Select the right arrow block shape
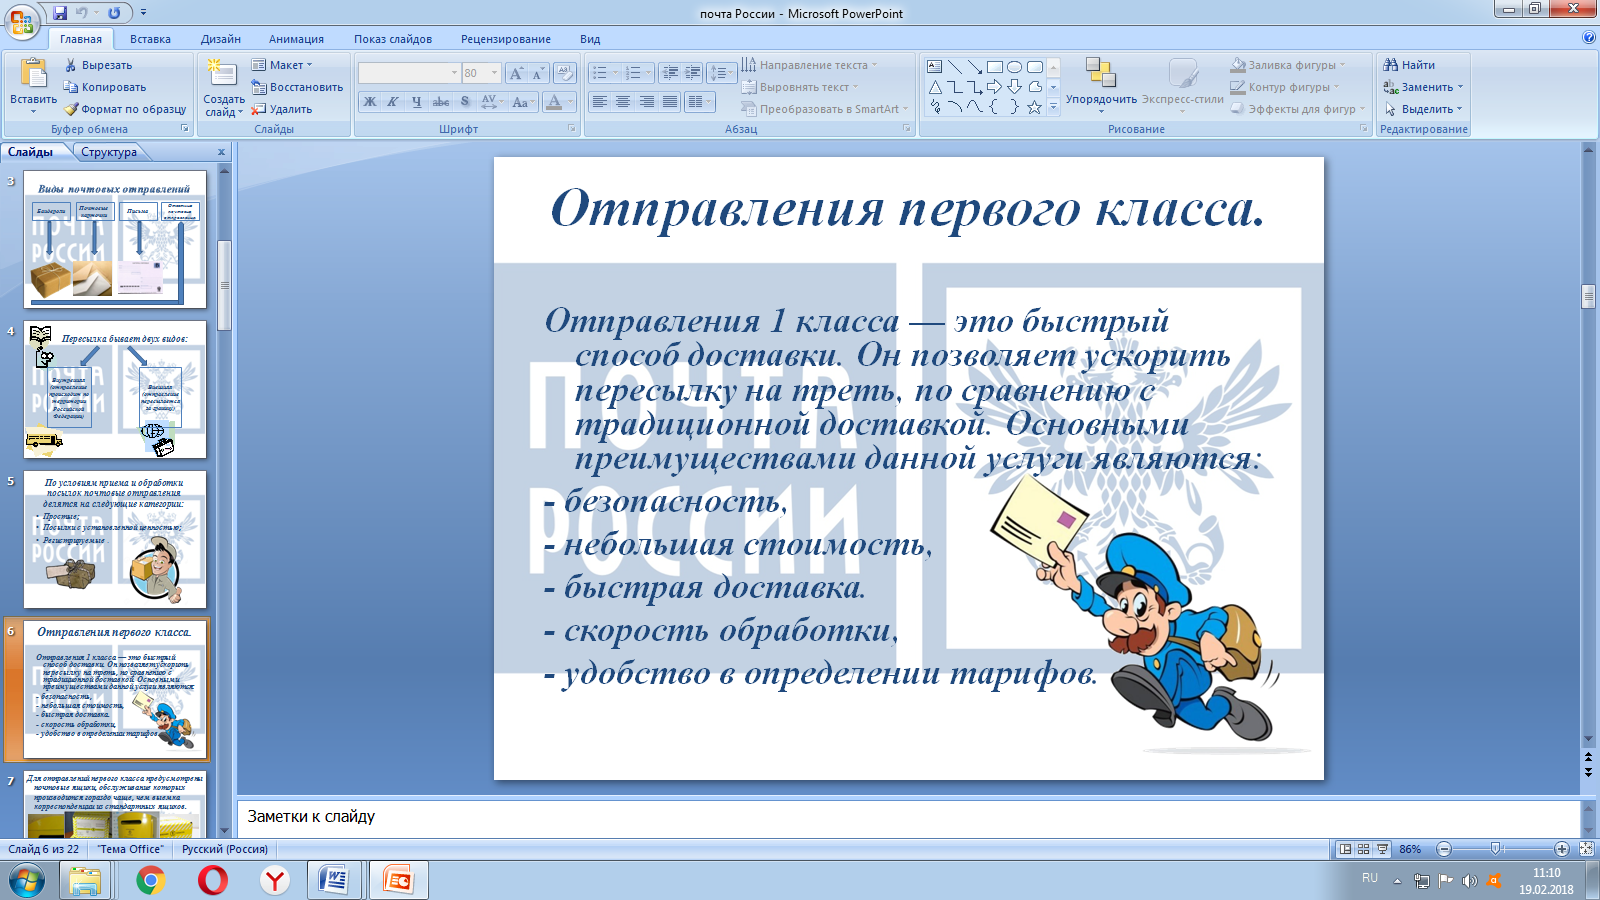Image resolution: width=1600 pixels, height=900 pixels. tap(994, 87)
